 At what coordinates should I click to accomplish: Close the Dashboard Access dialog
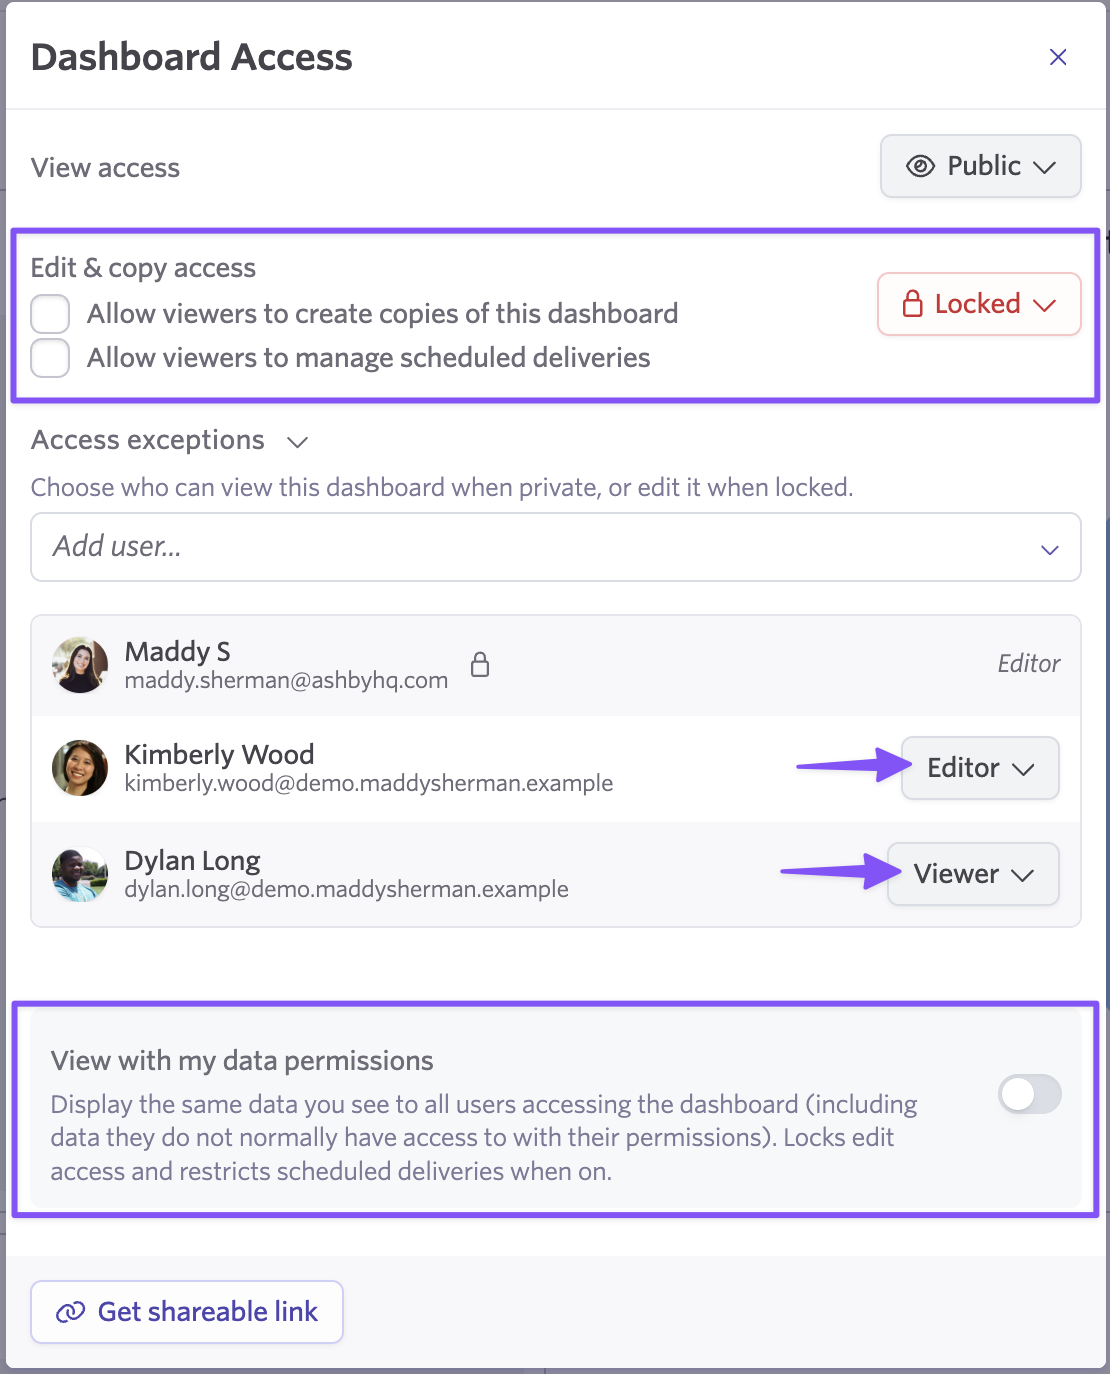(1058, 57)
